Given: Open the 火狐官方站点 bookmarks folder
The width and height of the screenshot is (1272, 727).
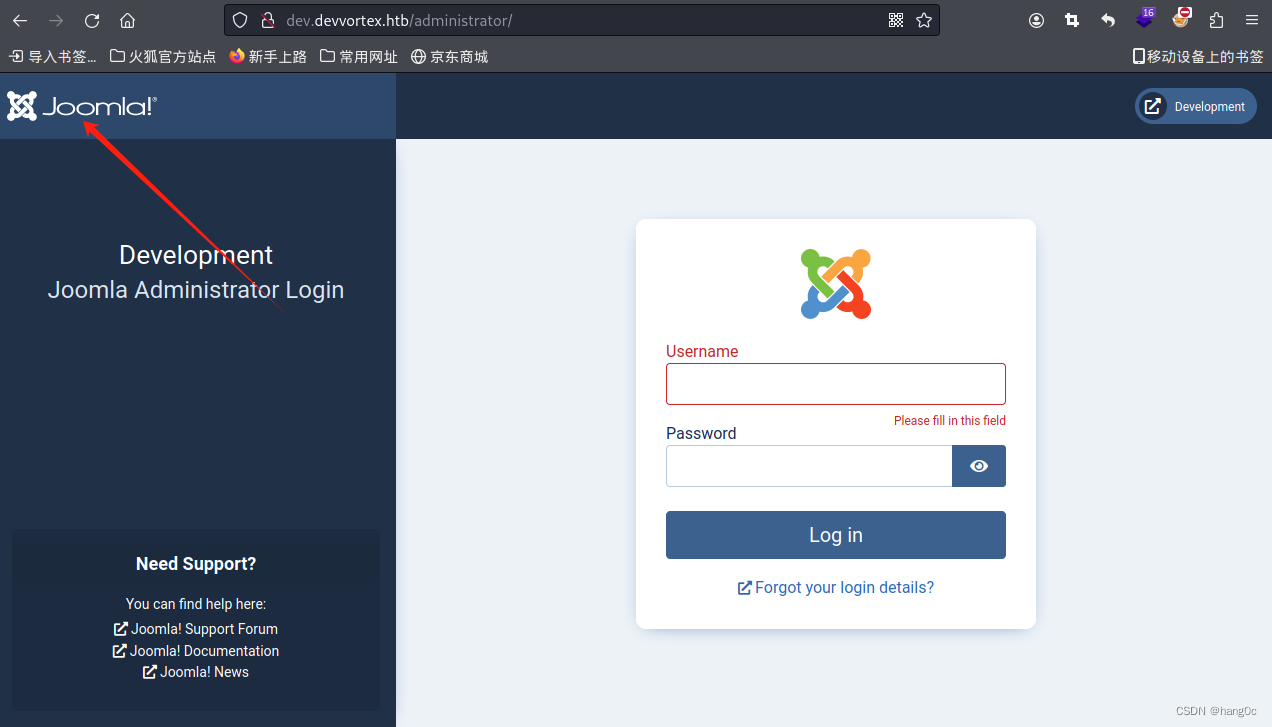Looking at the screenshot, I should click(x=163, y=57).
